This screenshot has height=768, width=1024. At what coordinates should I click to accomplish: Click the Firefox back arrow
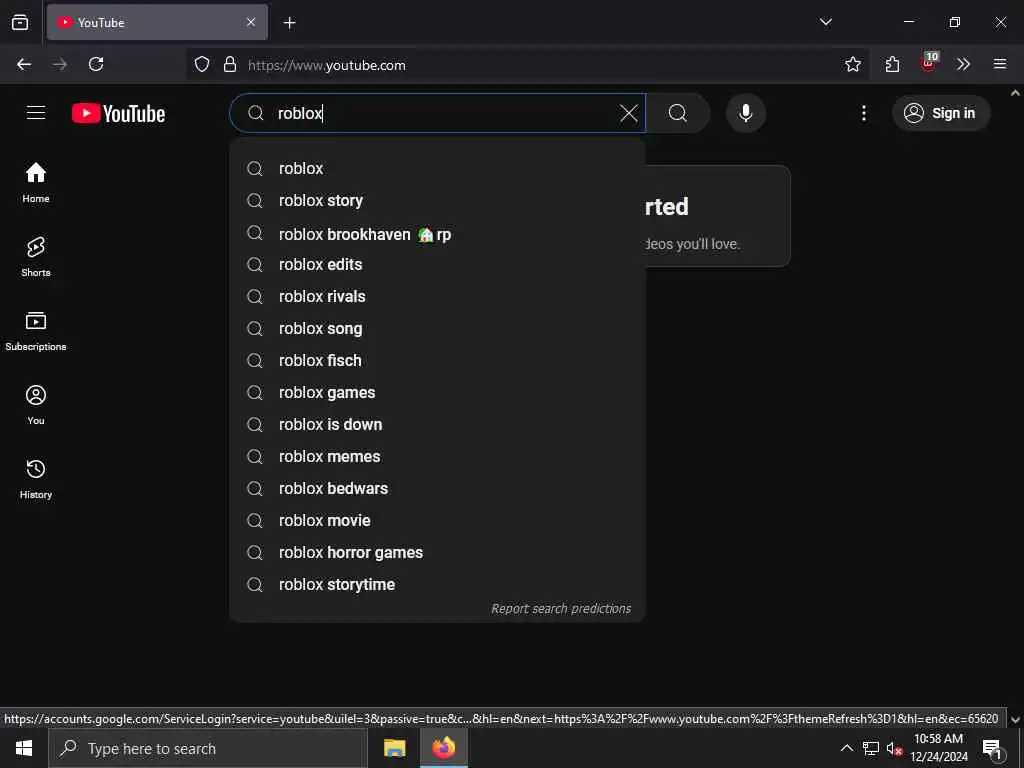pyautogui.click(x=24, y=64)
